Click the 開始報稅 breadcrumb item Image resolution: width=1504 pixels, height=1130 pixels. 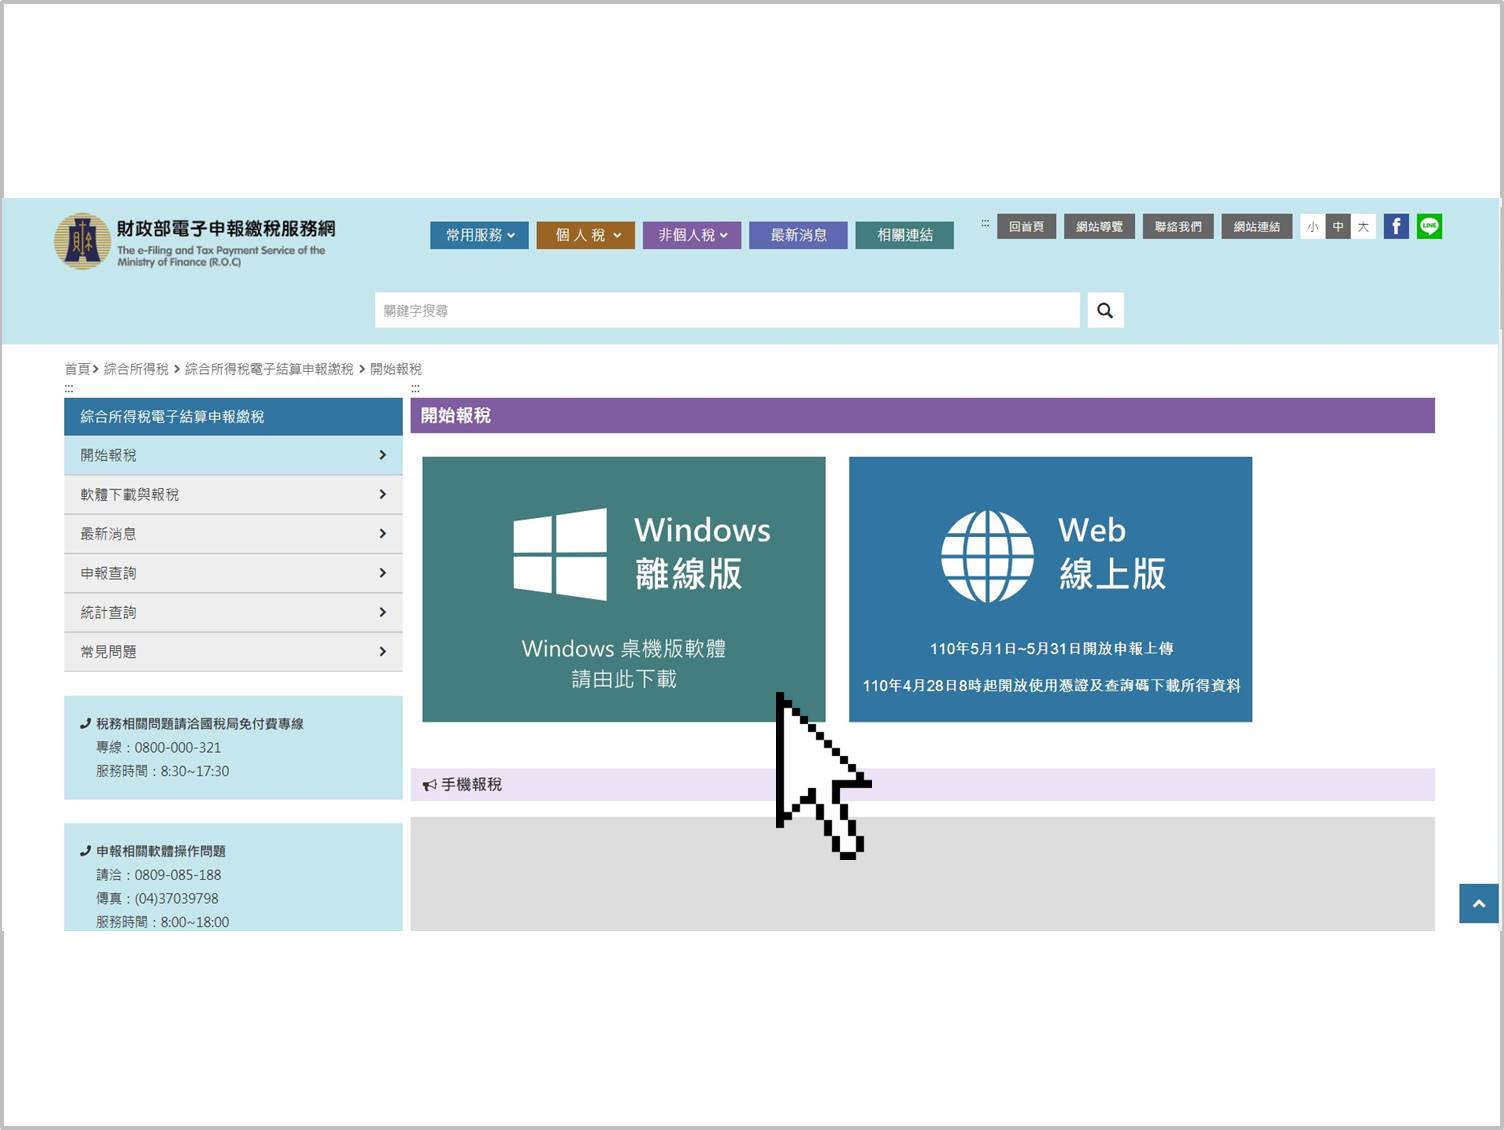click(x=396, y=369)
